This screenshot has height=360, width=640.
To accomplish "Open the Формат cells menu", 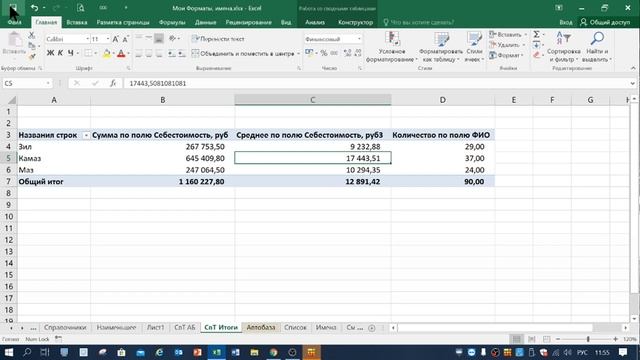I will tap(507, 55).
